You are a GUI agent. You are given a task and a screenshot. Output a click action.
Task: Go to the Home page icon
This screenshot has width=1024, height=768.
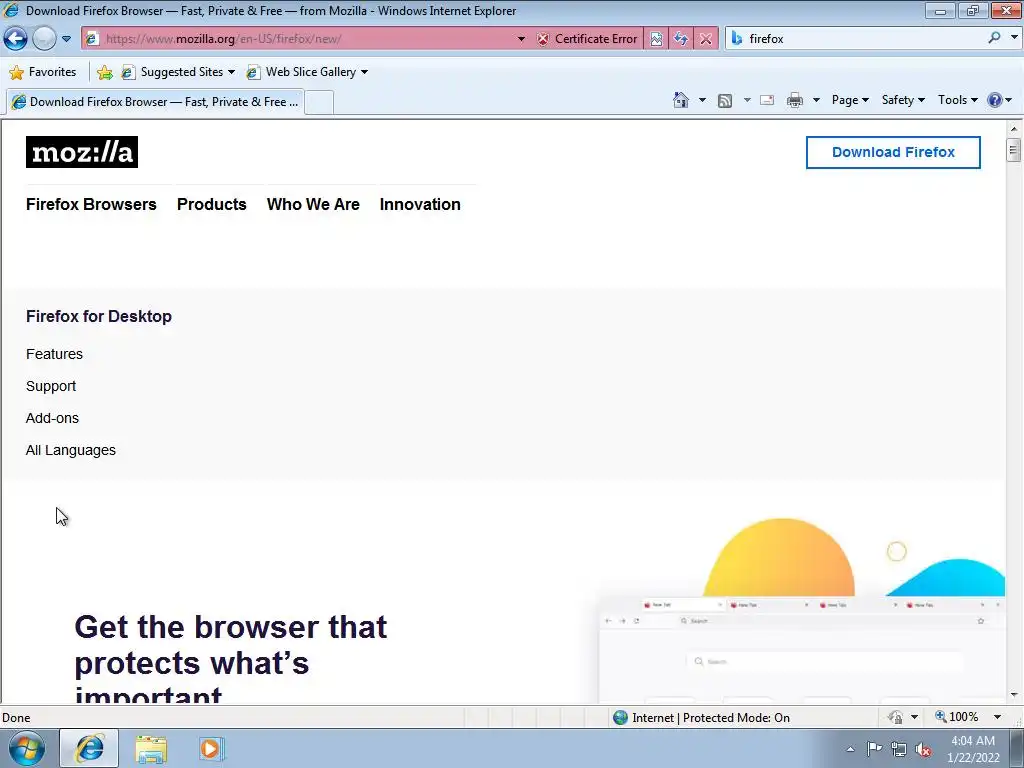point(680,100)
